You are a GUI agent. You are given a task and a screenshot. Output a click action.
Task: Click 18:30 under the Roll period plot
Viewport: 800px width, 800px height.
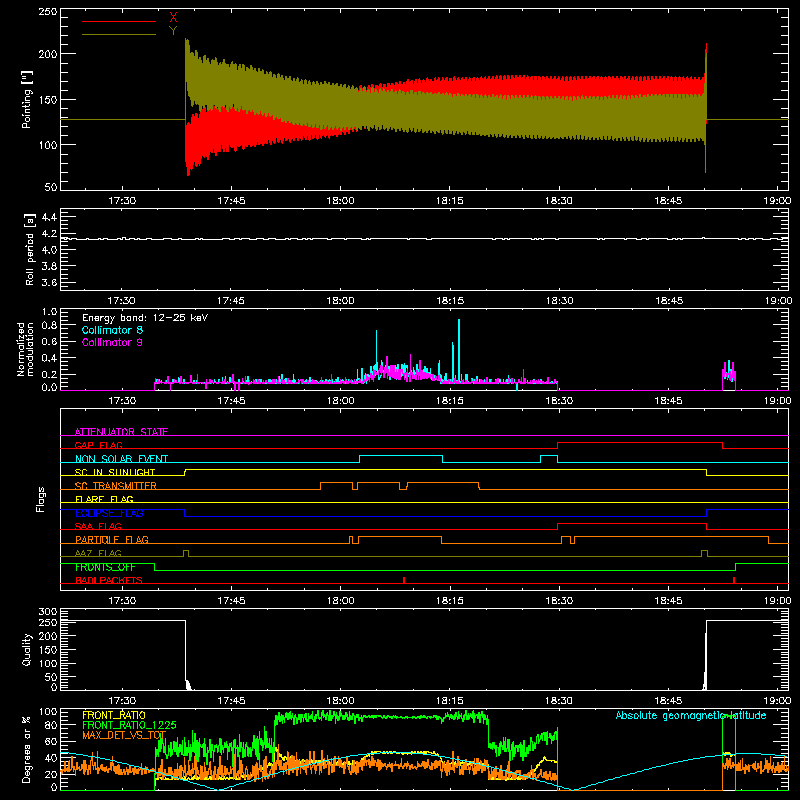(559, 301)
